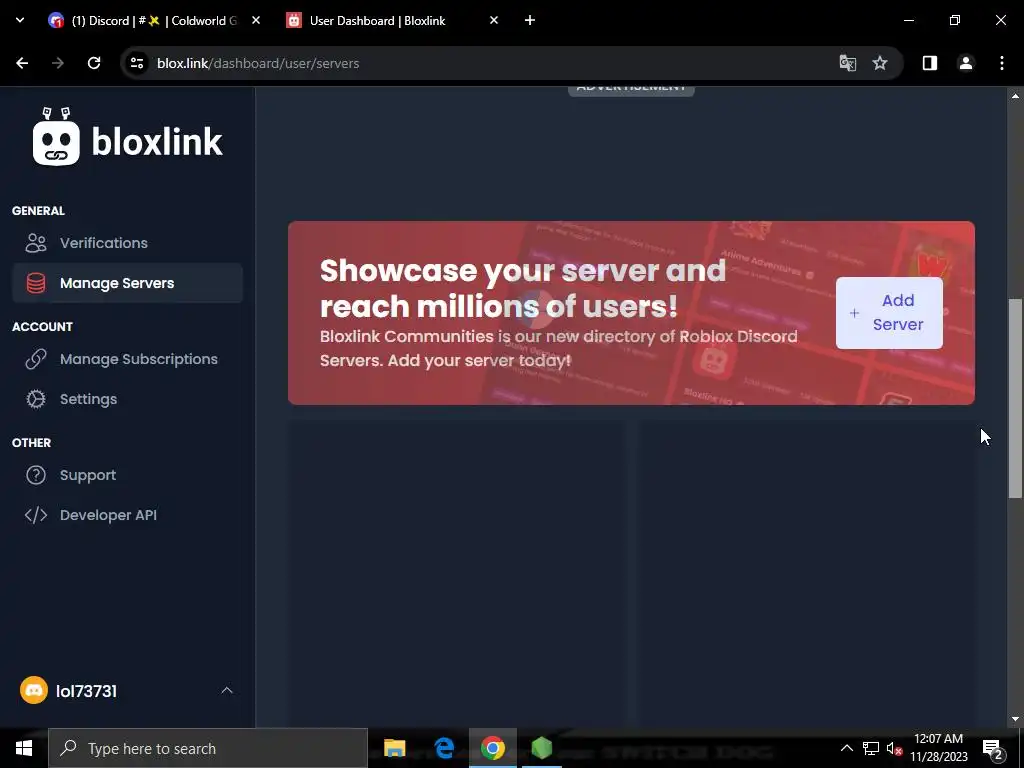Toggle the browser side panel
Viewport: 1024px width, 768px height.
tap(930, 63)
